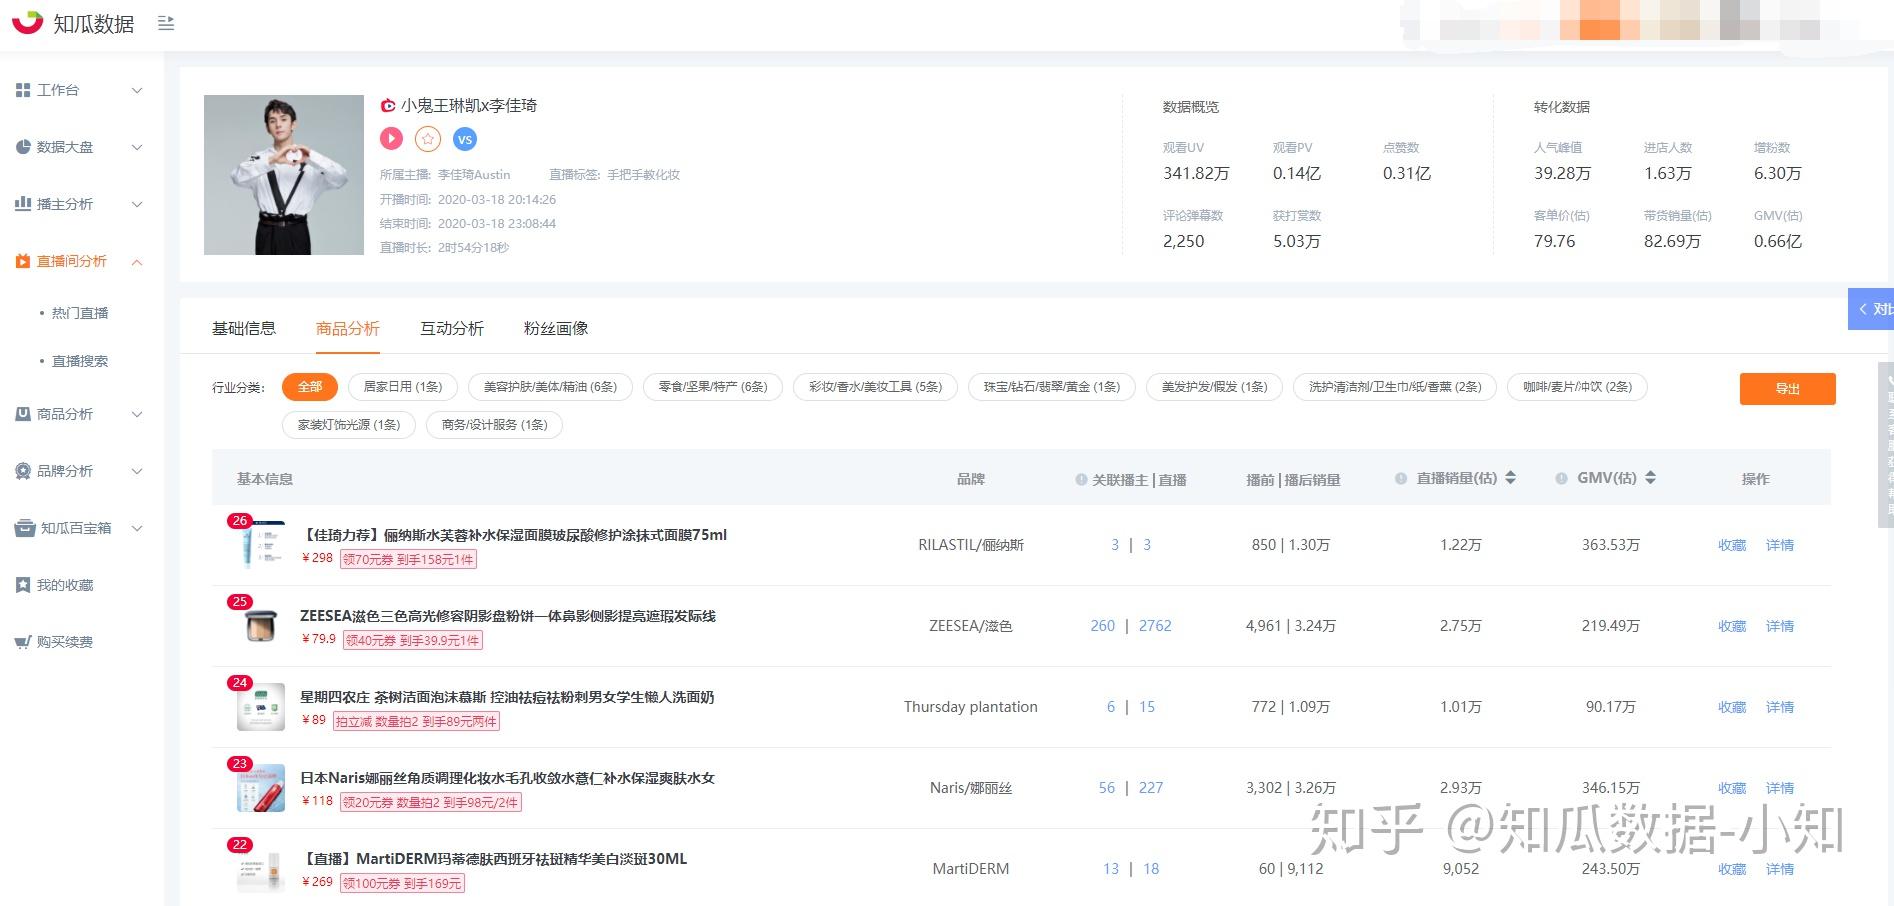This screenshot has height=906, width=1894.
Task: Click info icon beside GMV(估)
Action: (1561, 479)
